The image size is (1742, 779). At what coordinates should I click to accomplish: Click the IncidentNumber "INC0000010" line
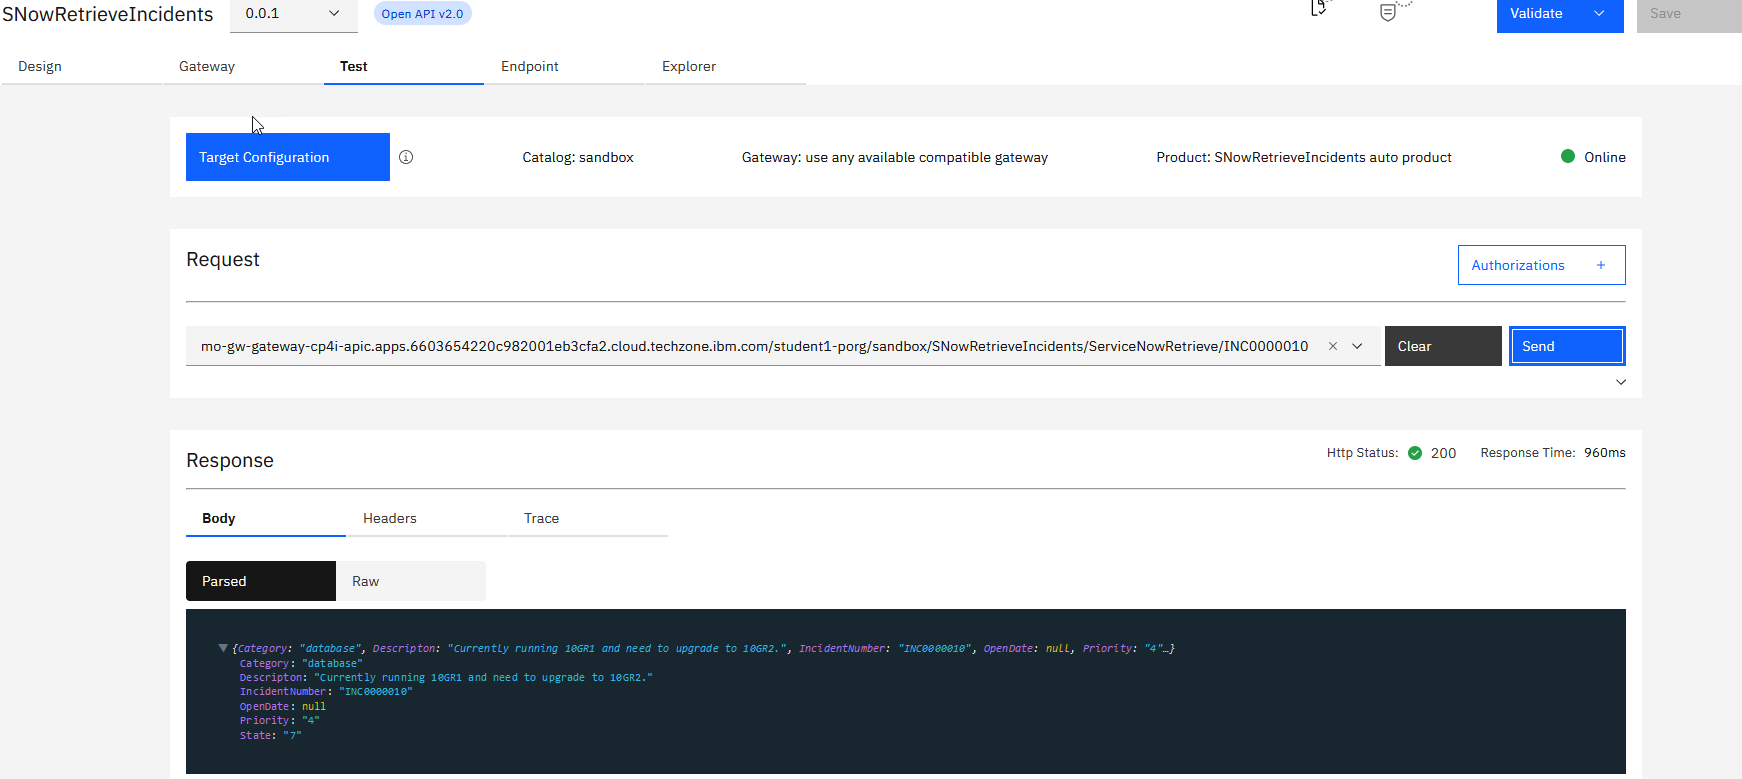tap(326, 692)
